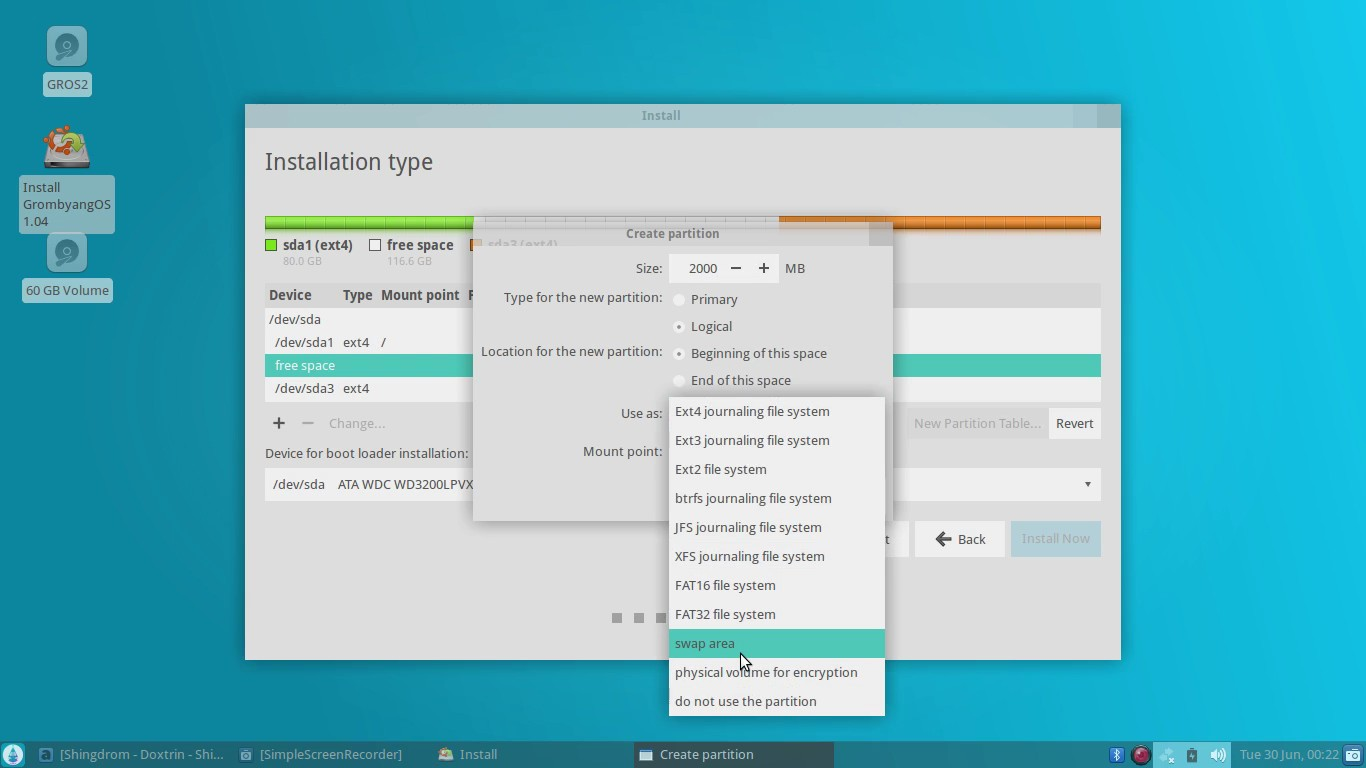Select physical volume for encryption option
The width and height of the screenshot is (1366, 768).
click(x=777, y=673)
